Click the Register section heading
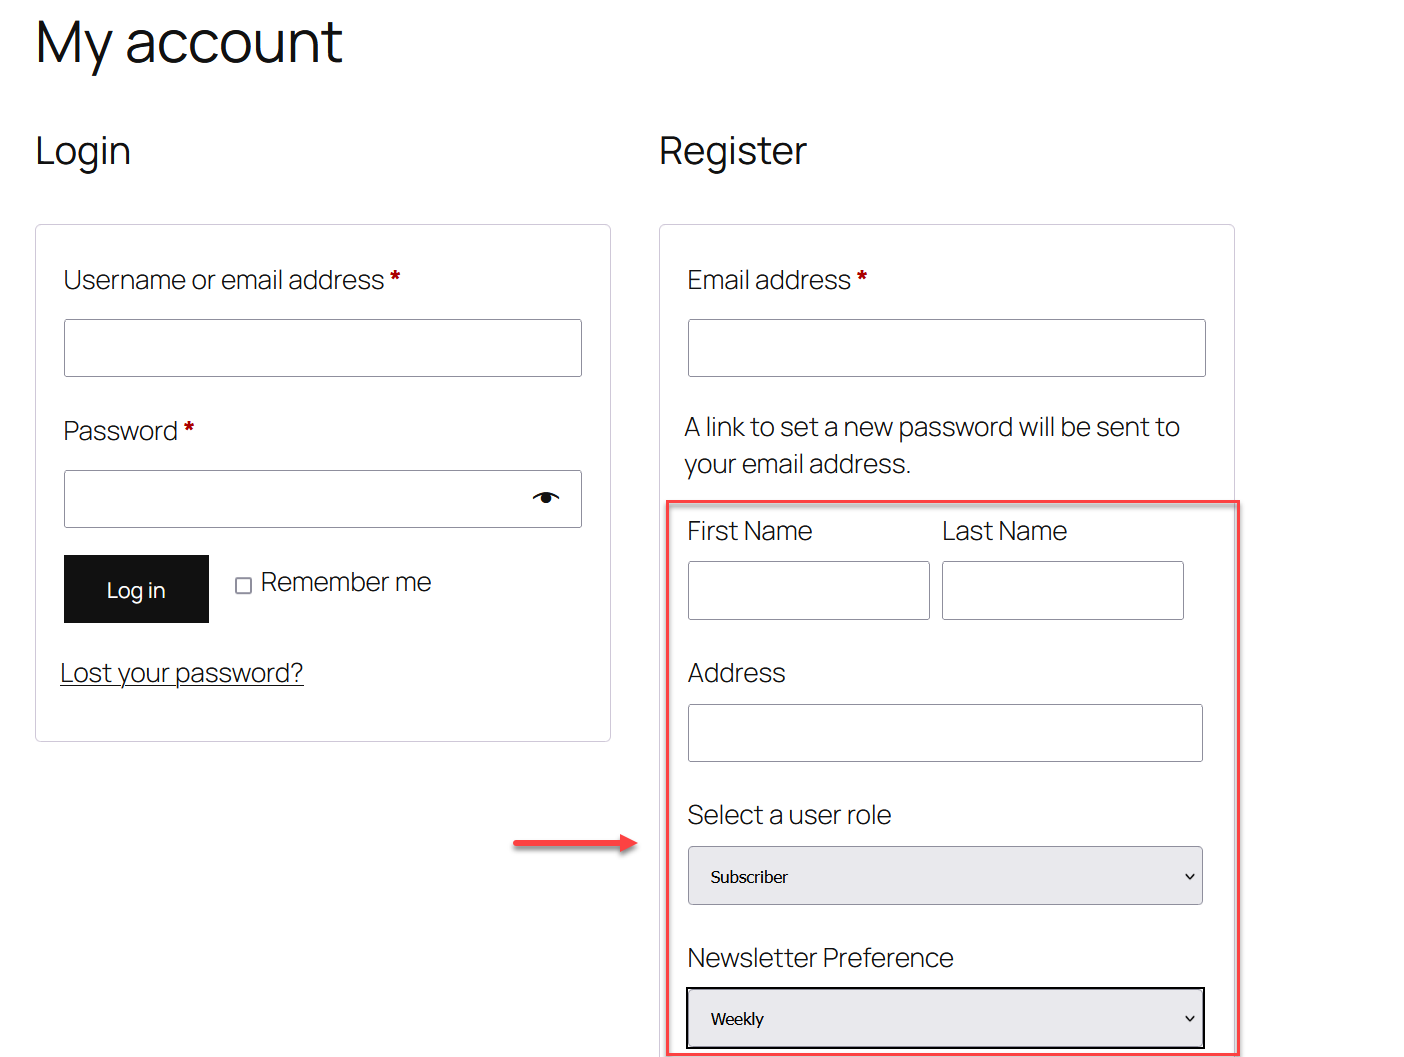This screenshot has width=1404, height=1057. click(733, 151)
